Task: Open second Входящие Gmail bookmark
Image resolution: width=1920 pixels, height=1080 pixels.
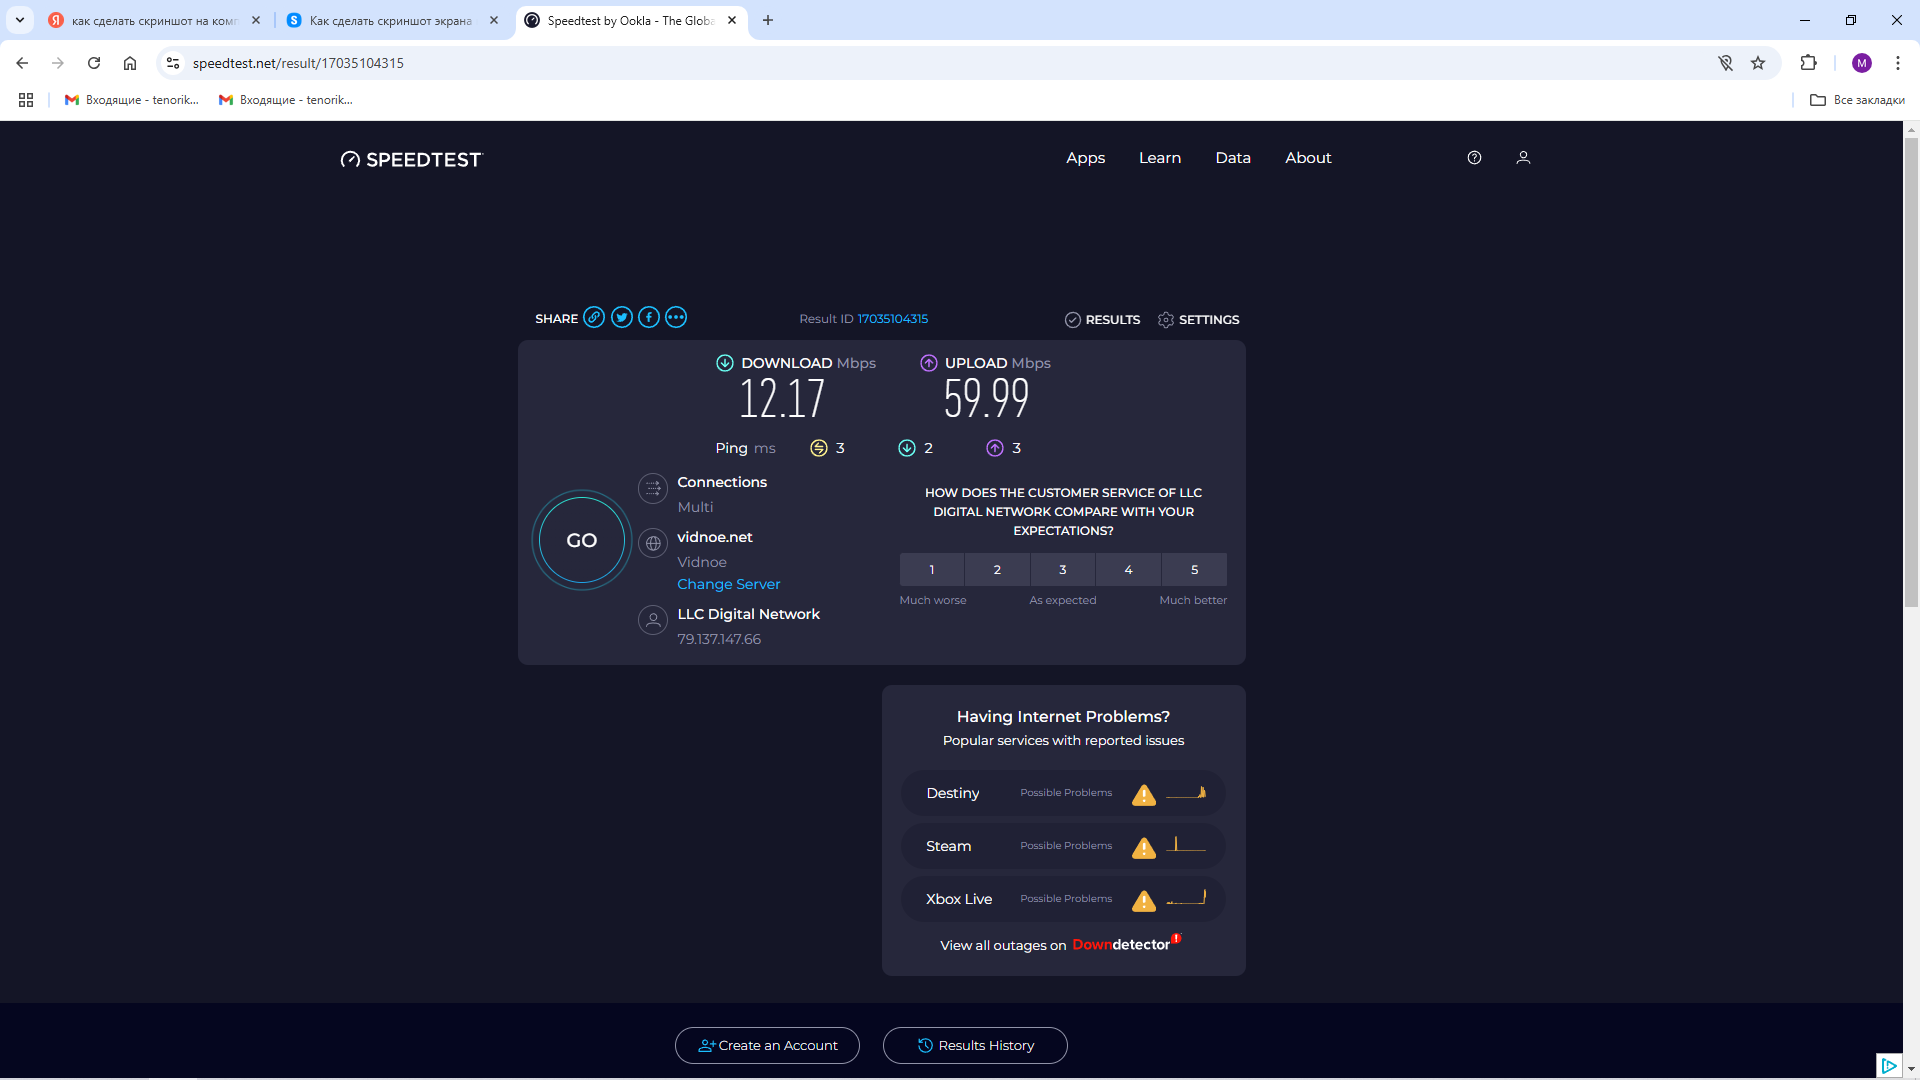Action: tap(286, 100)
